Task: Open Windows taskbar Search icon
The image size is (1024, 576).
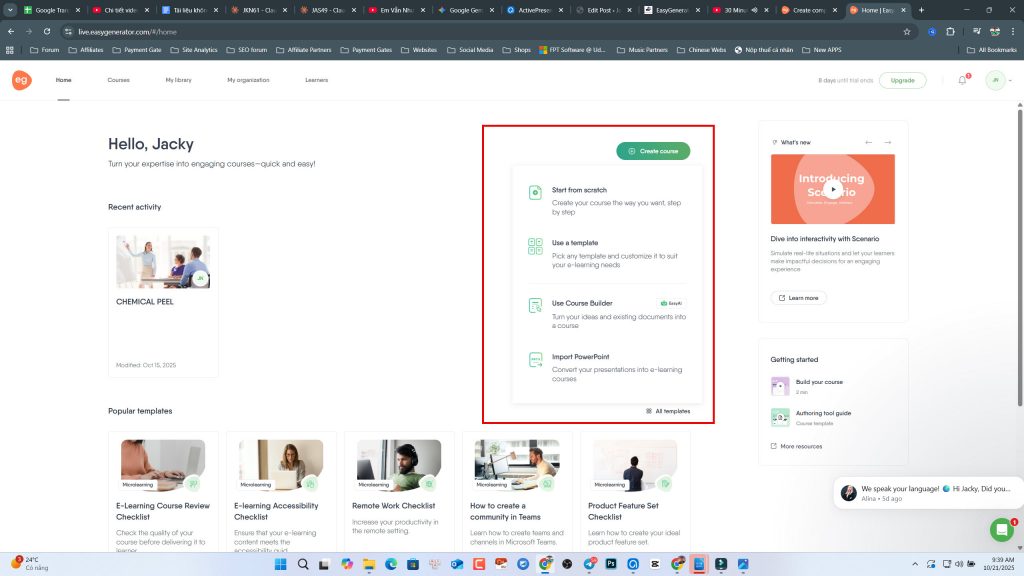Action: pyautogui.click(x=303, y=564)
